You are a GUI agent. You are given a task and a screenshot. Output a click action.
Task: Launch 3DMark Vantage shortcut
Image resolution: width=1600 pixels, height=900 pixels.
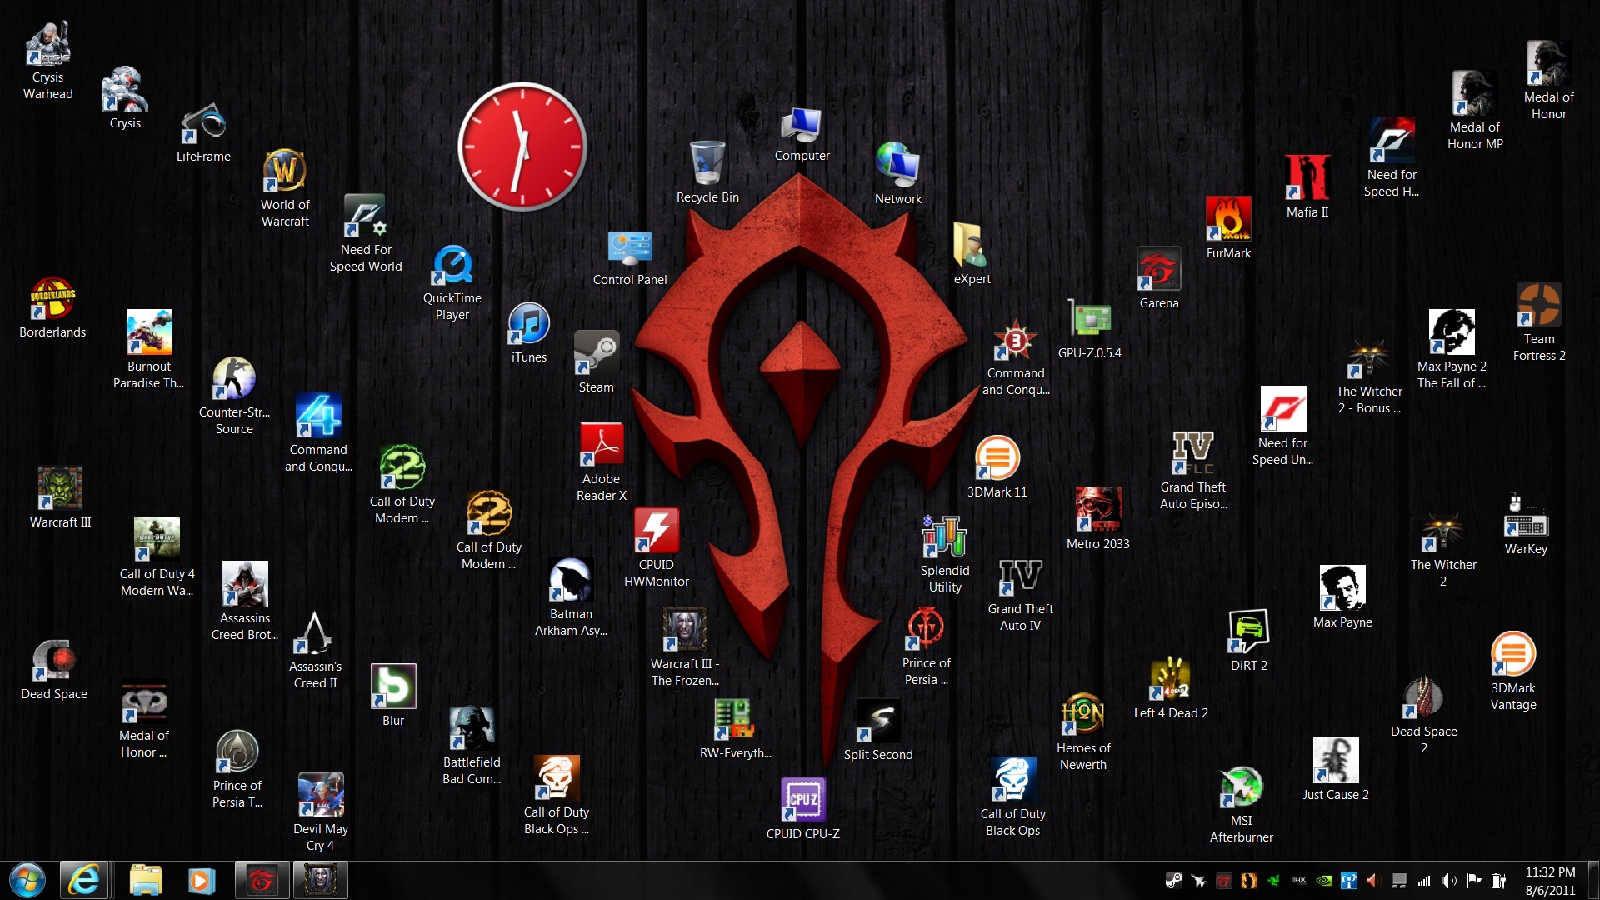tap(1514, 672)
